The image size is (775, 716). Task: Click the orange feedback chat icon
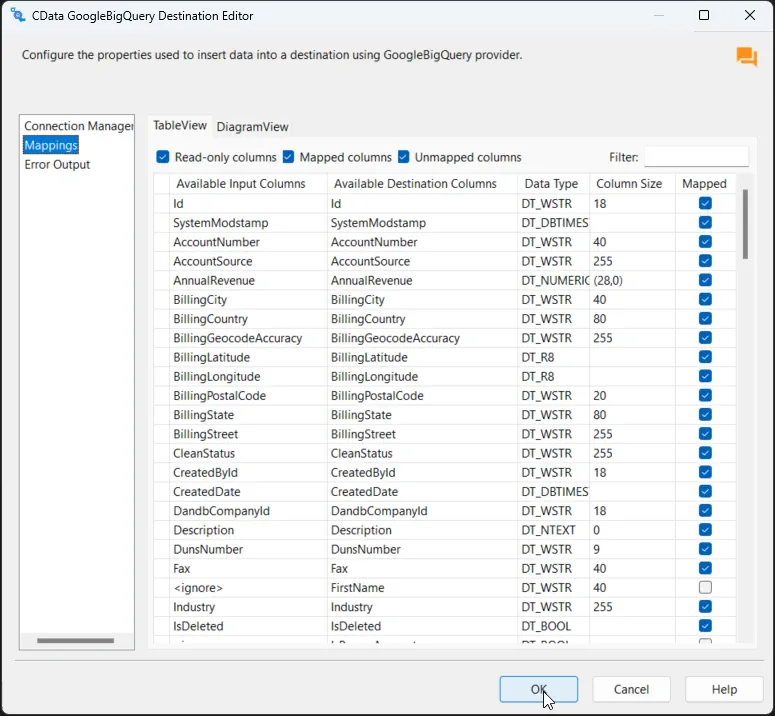tap(746, 57)
